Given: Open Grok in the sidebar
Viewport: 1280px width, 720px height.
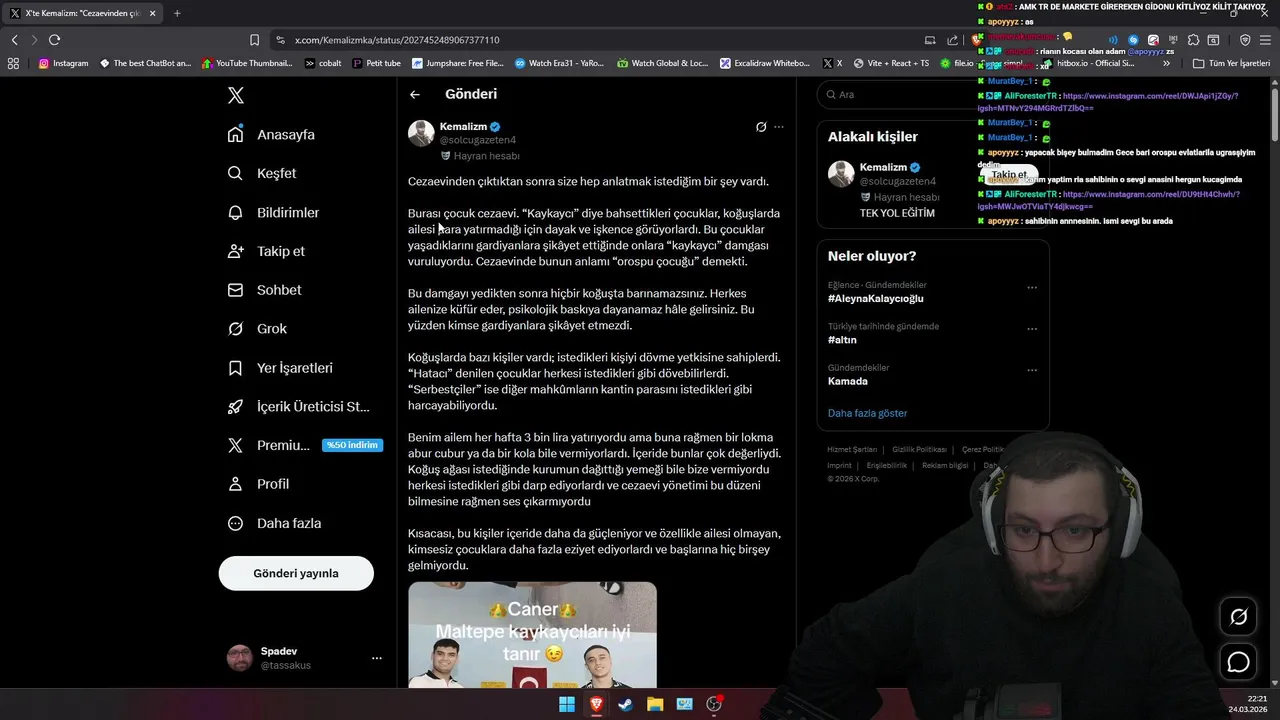Looking at the screenshot, I should [258, 328].
